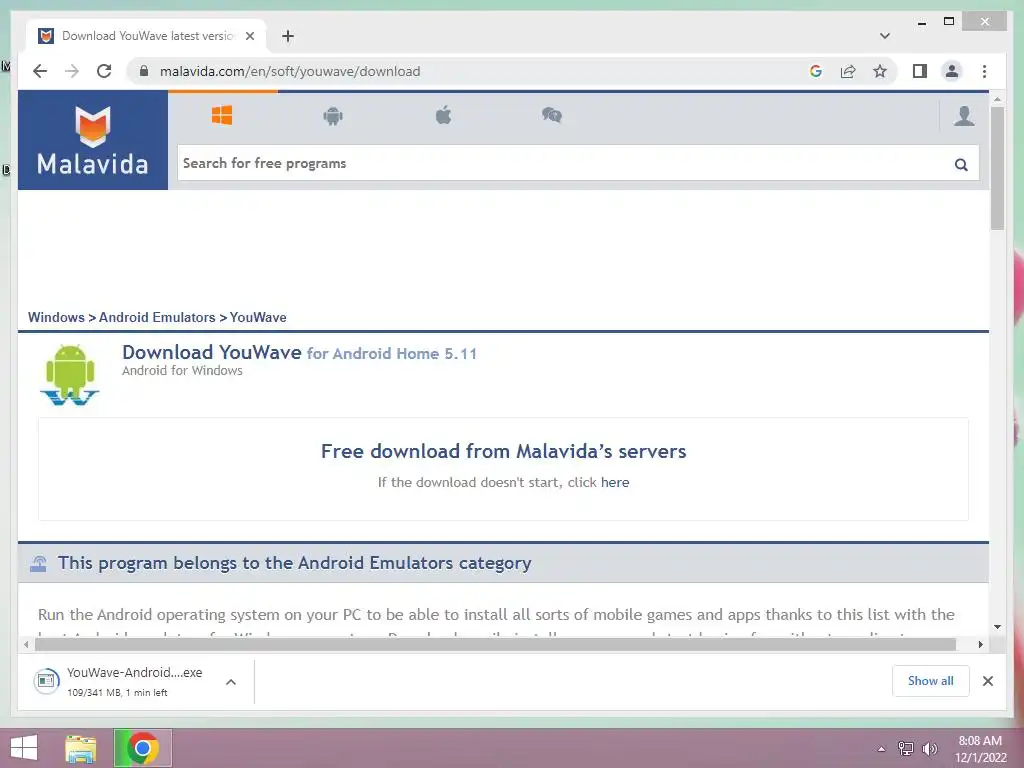The width and height of the screenshot is (1024, 768).
Task: Click 'Free download from Malavida's servers' text
Action: click(504, 451)
